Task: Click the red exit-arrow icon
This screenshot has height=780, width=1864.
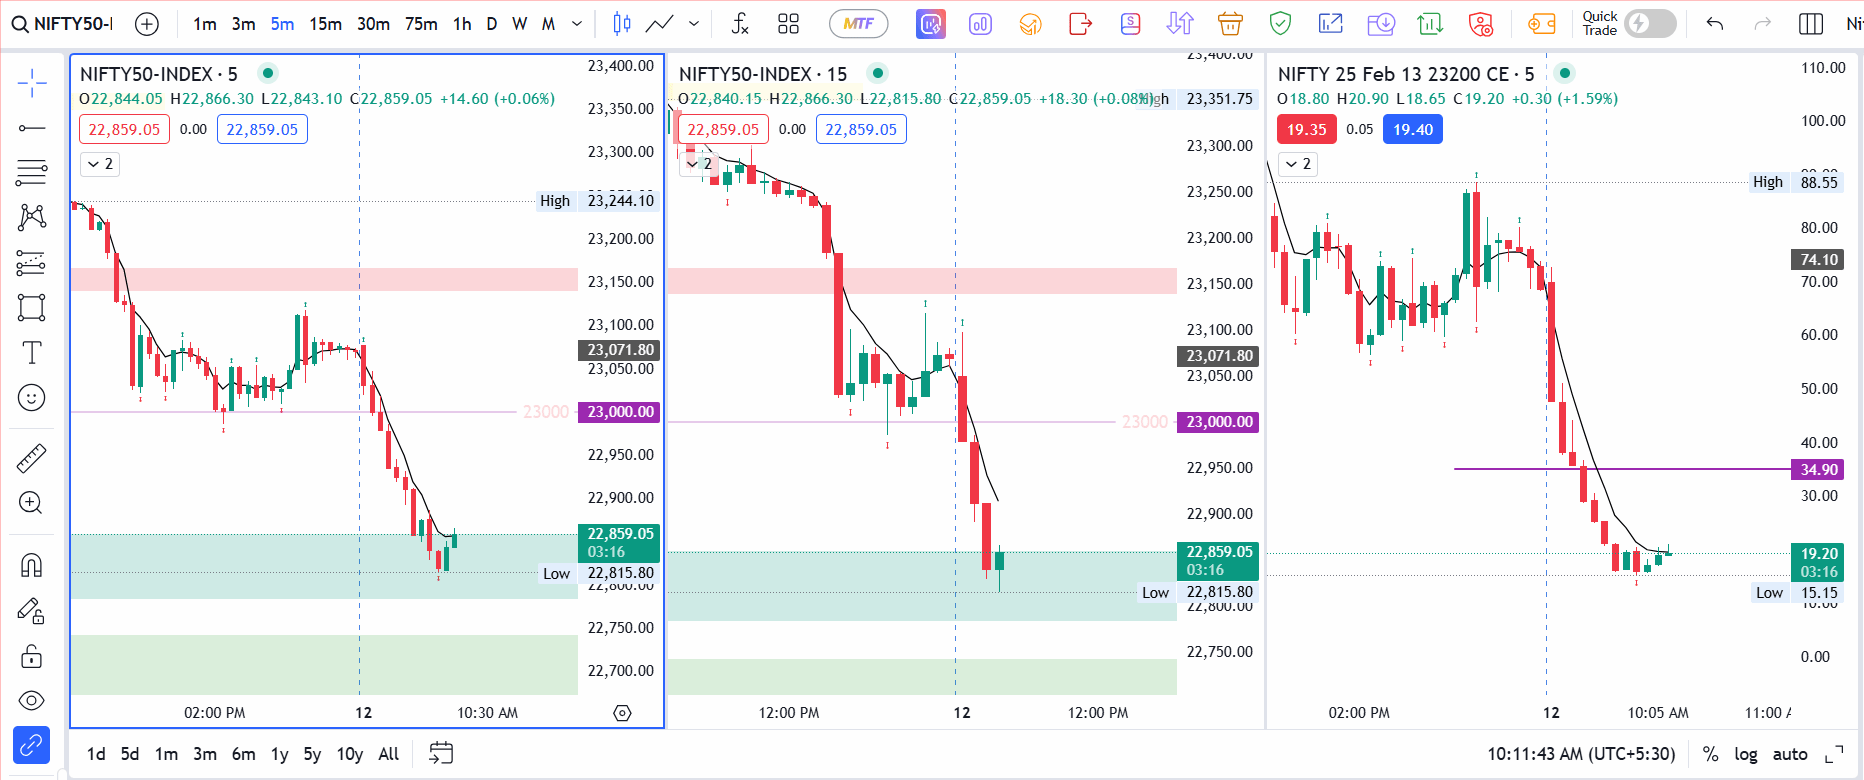Action: point(1080,23)
